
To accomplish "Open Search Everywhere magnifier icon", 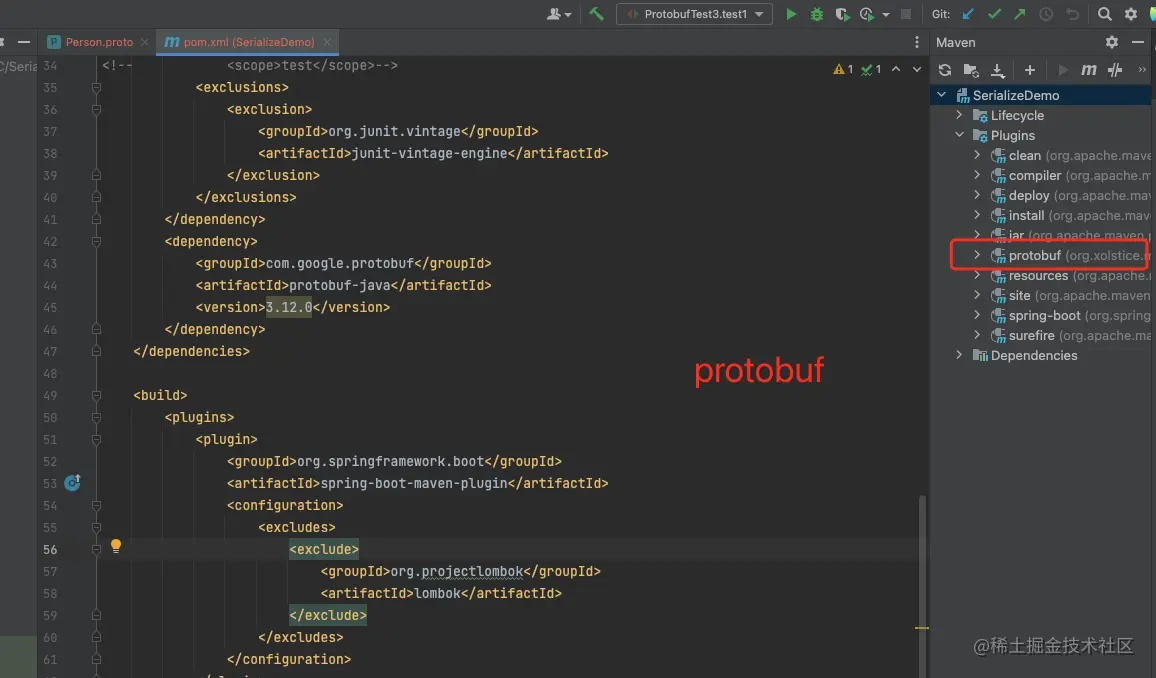I will click(x=1104, y=14).
